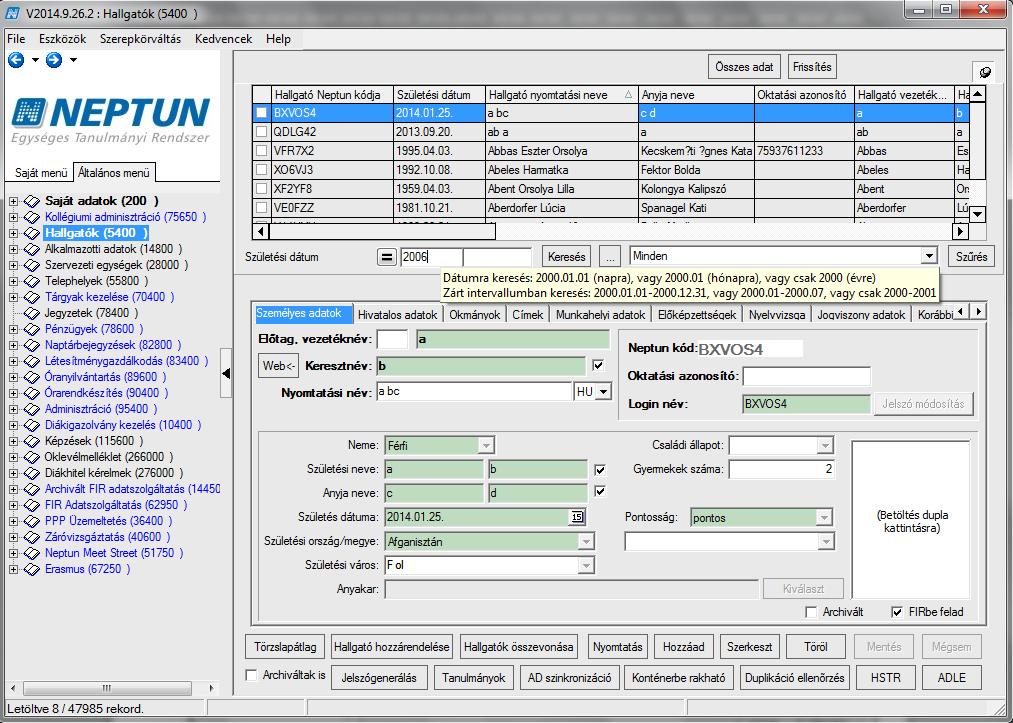Toggle the Archiváltak is checkbox

pos(251,675)
